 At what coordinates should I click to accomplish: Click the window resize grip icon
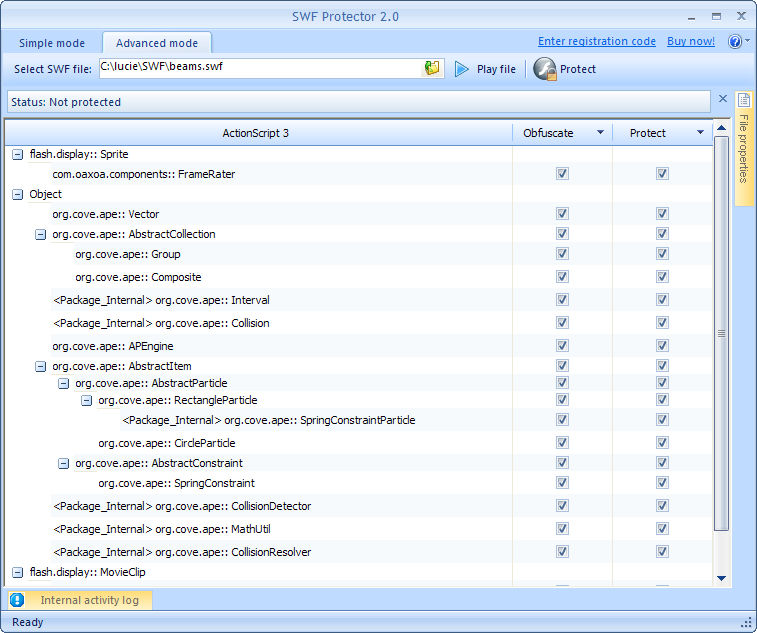tap(746, 622)
